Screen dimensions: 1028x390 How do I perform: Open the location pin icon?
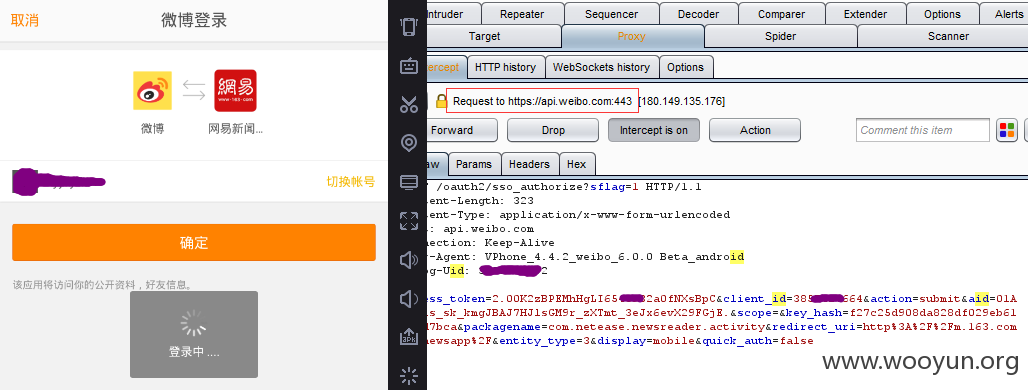(408, 143)
